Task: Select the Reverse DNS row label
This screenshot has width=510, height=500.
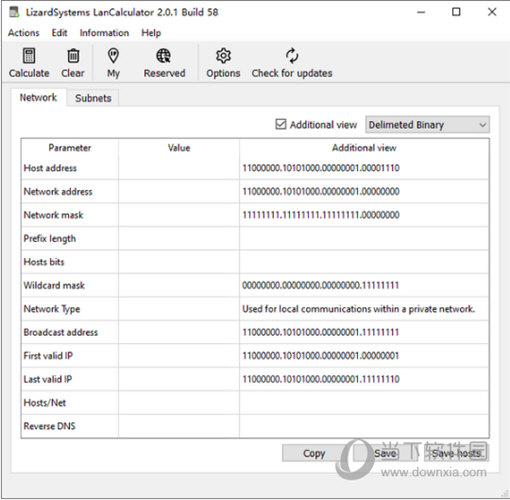Action: [49, 426]
